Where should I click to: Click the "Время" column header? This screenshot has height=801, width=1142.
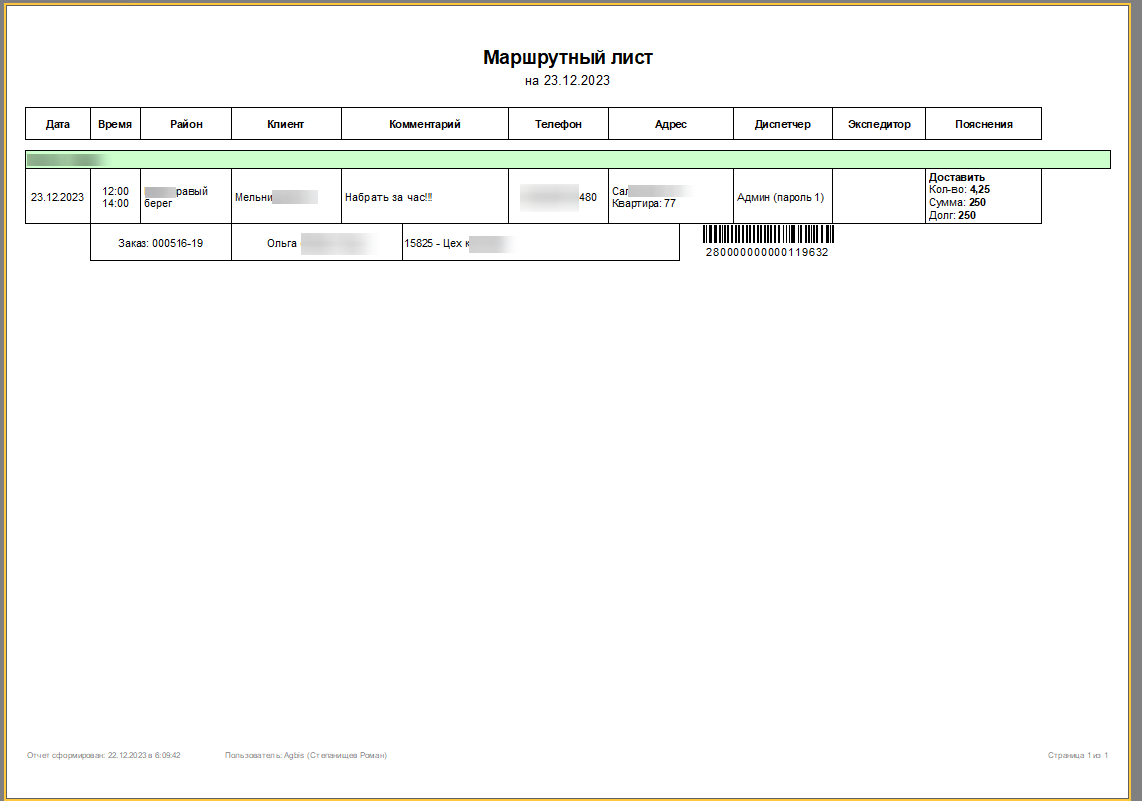(115, 124)
